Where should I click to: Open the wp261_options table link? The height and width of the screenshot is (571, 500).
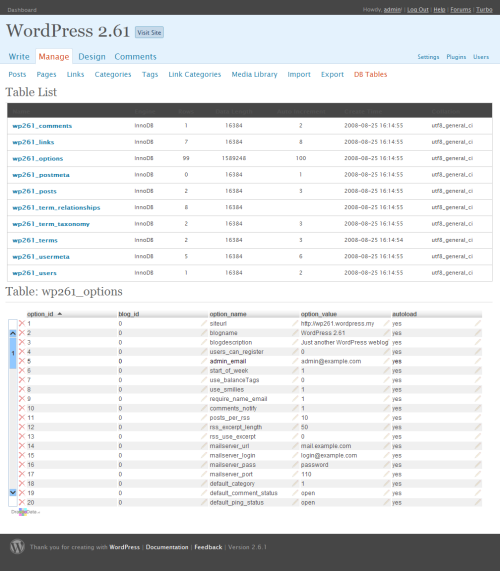pos(38,158)
